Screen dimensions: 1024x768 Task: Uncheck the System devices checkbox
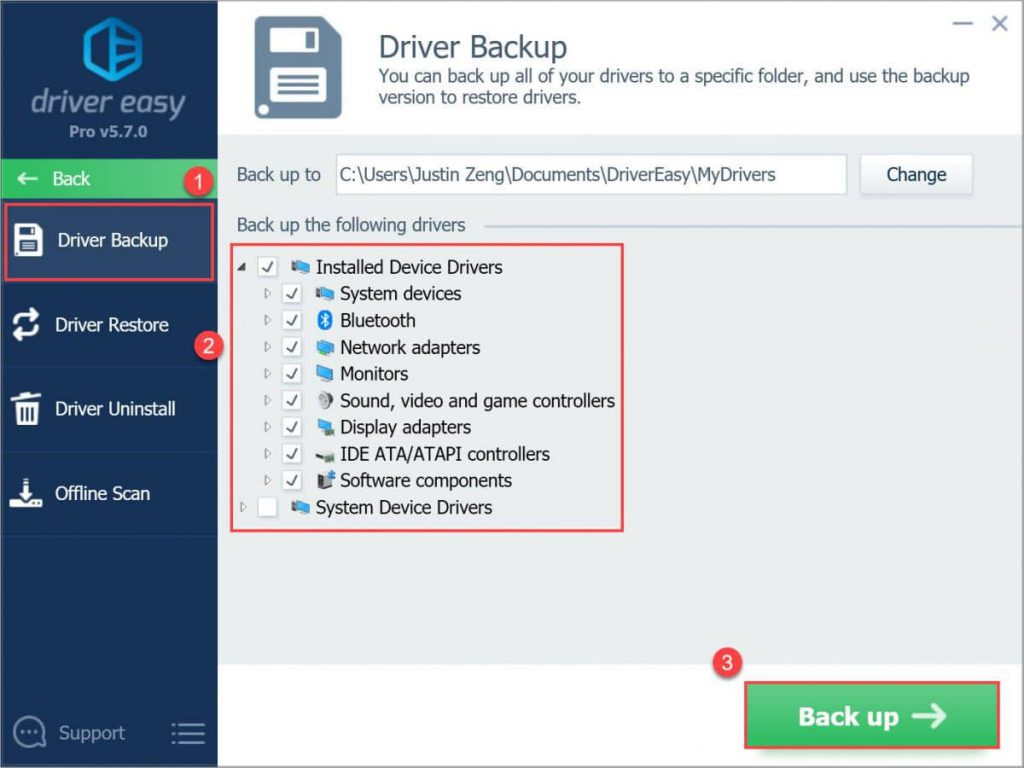click(291, 294)
